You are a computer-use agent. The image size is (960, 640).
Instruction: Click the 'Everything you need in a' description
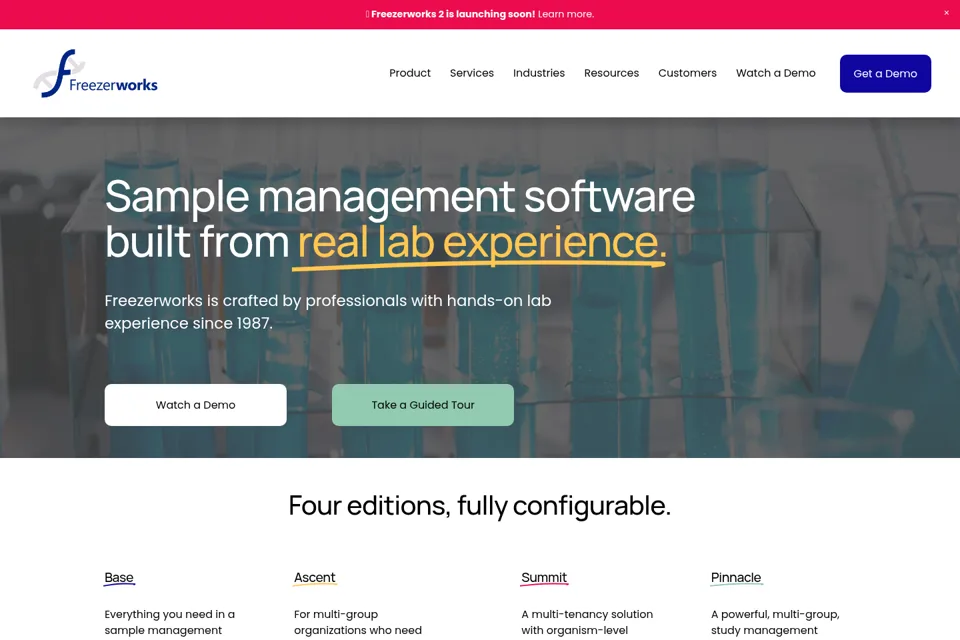pos(170,622)
